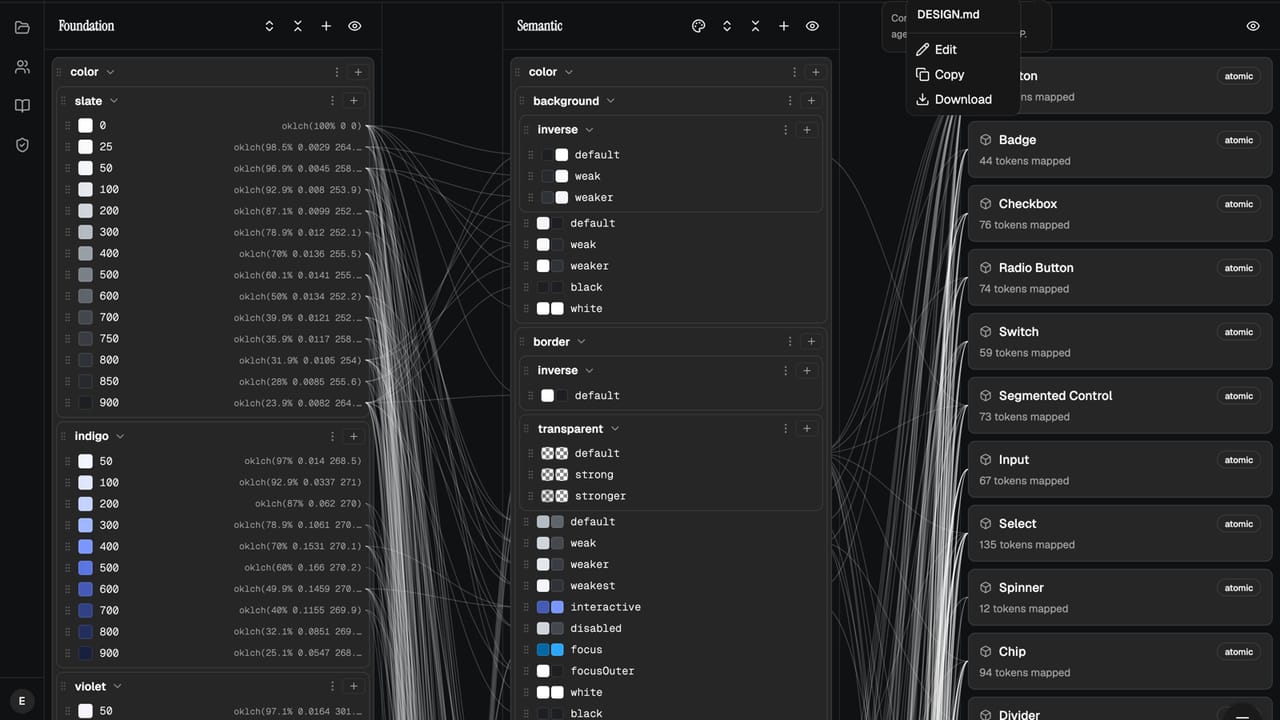Click slate 500 color swatch
Viewport: 1280px width, 720px height.
pos(85,275)
